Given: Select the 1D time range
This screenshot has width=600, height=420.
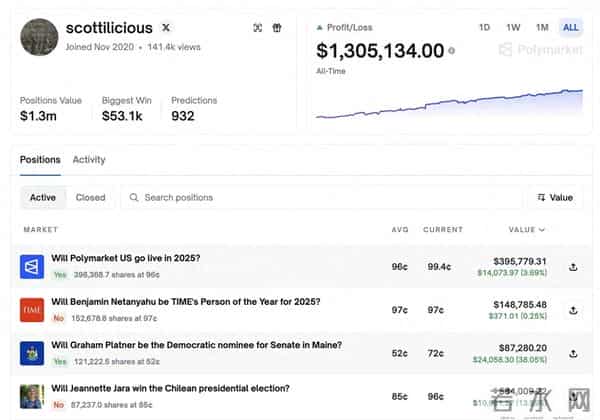Looking at the screenshot, I should coord(484,27).
